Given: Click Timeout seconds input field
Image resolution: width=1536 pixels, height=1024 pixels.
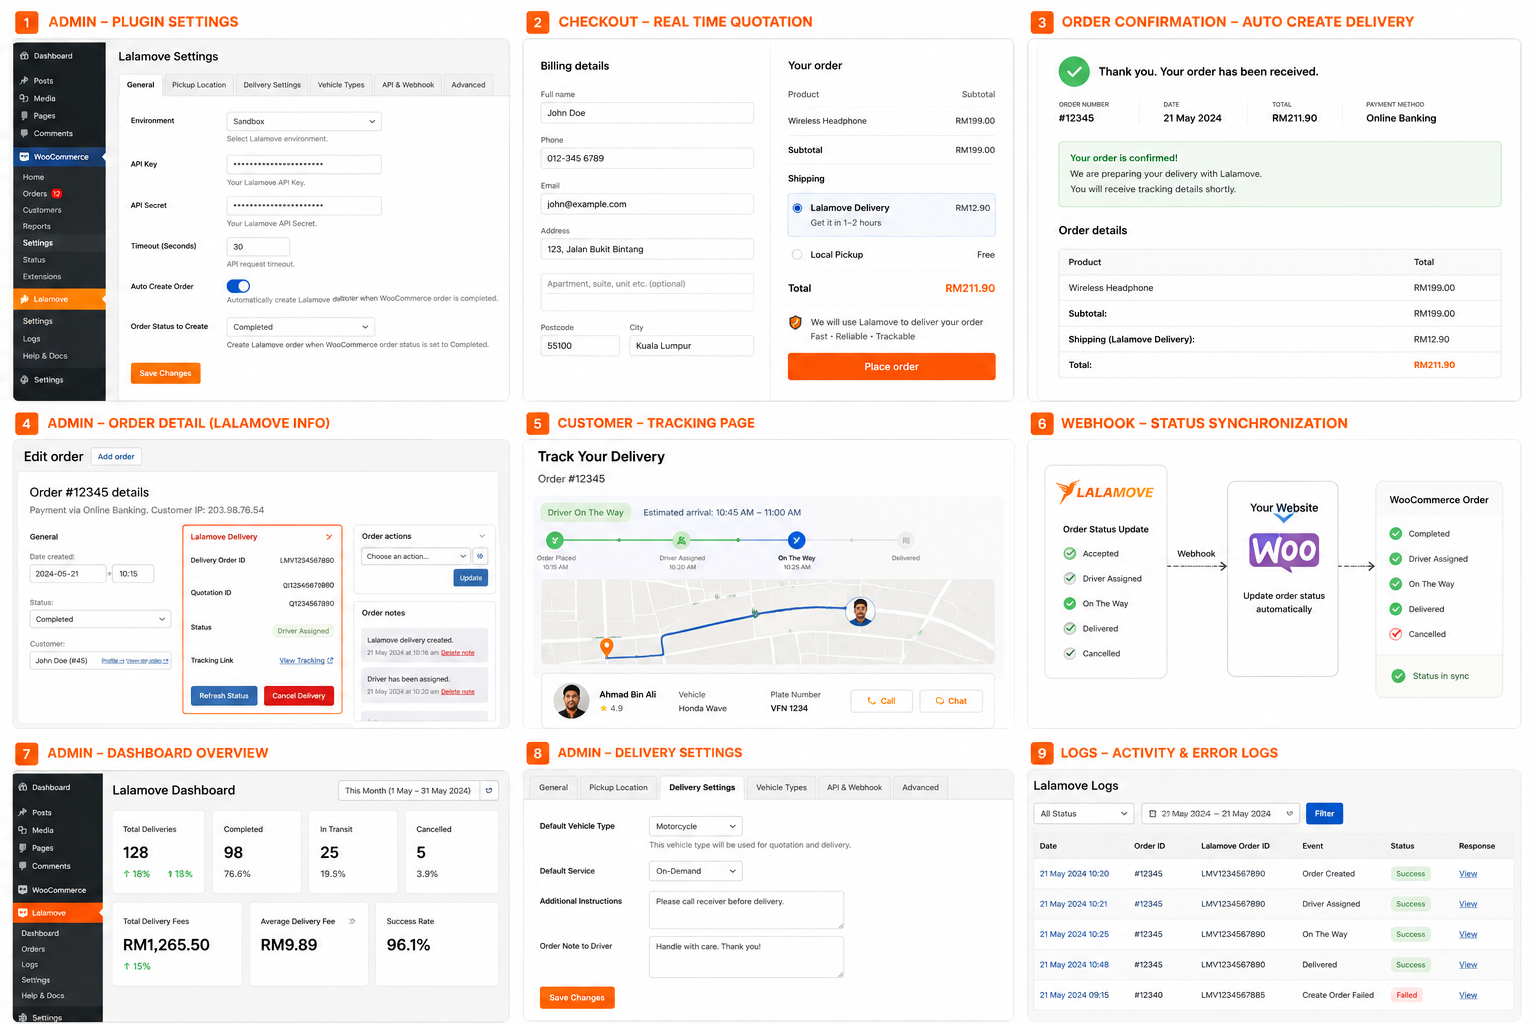Looking at the screenshot, I should (258, 246).
